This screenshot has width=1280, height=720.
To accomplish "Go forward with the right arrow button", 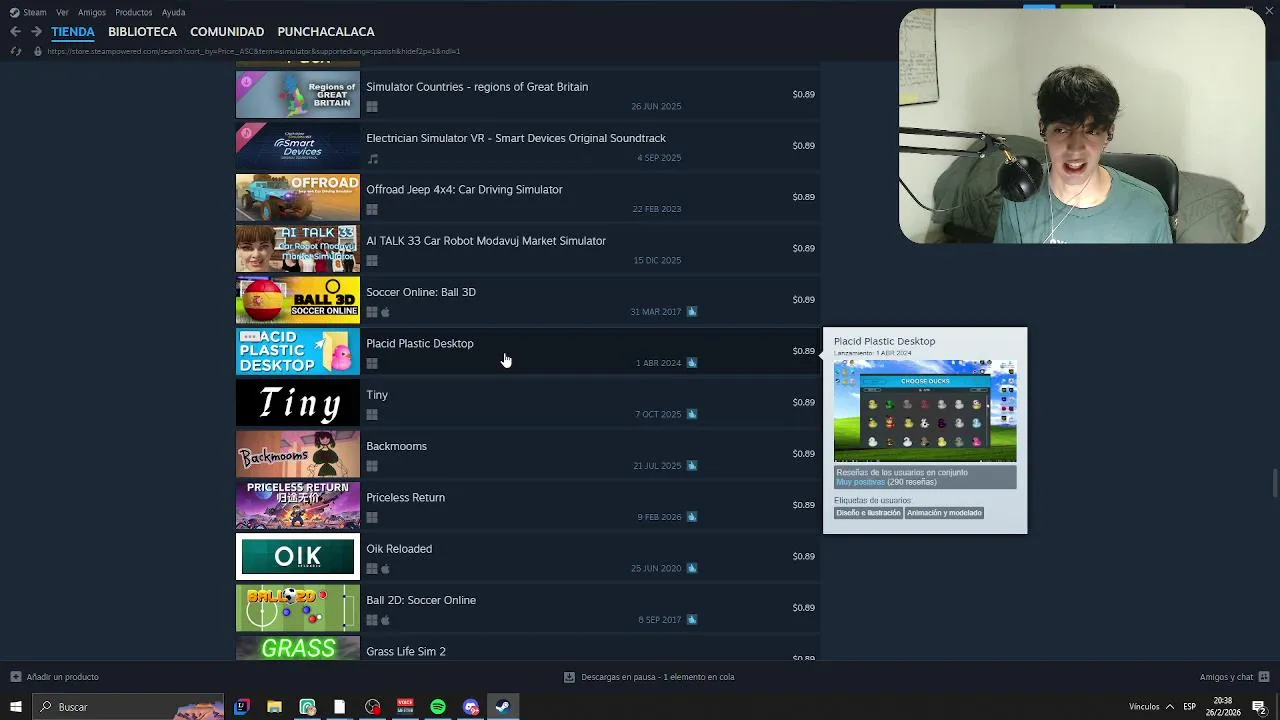I will pos(36,32).
